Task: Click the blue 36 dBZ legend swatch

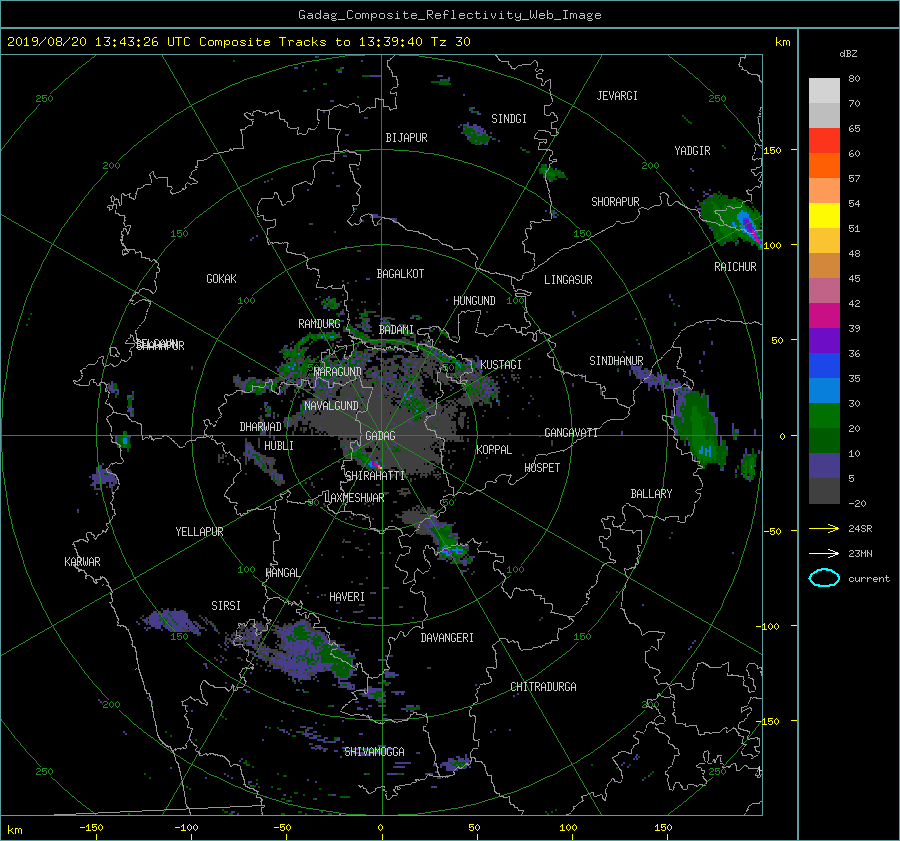Action: pyautogui.click(x=824, y=366)
